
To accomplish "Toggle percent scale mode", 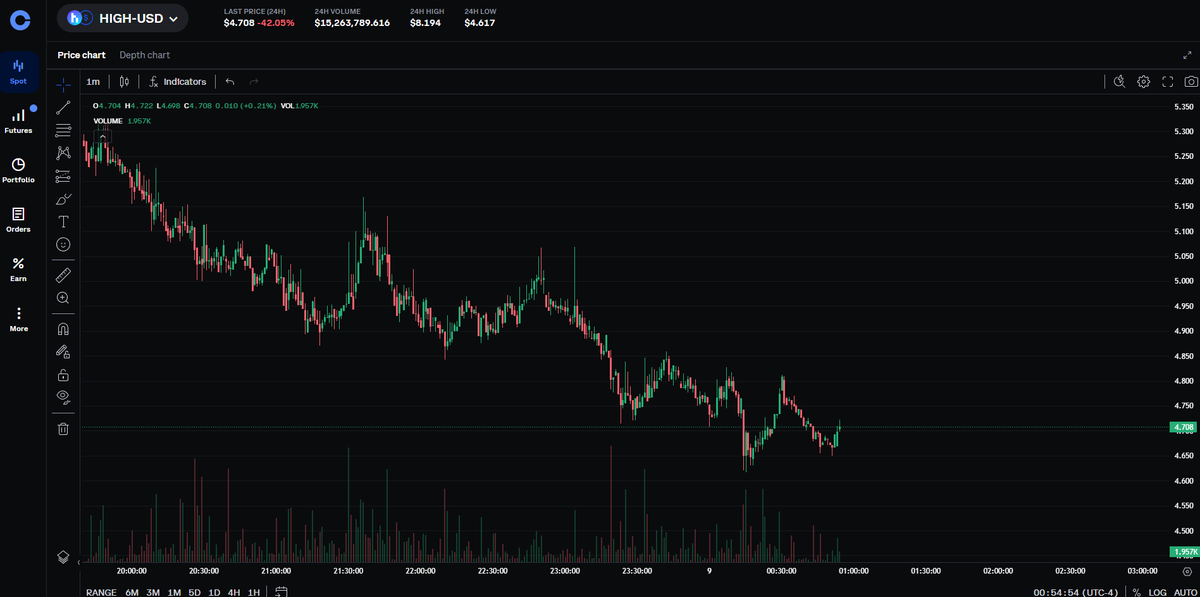I will pos(1137,592).
